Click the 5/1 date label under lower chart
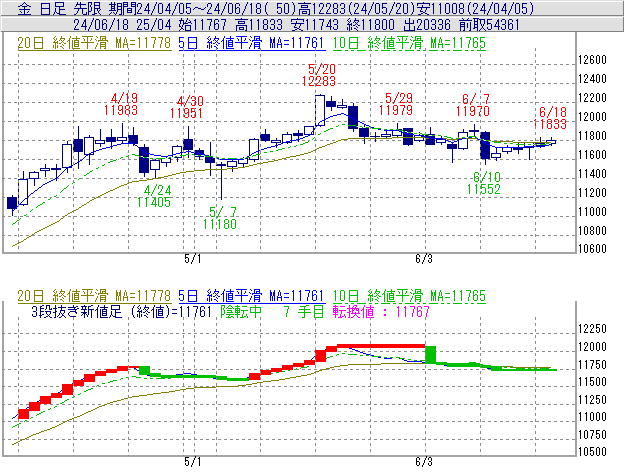This screenshot has width=624, height=475. point(193,462)
